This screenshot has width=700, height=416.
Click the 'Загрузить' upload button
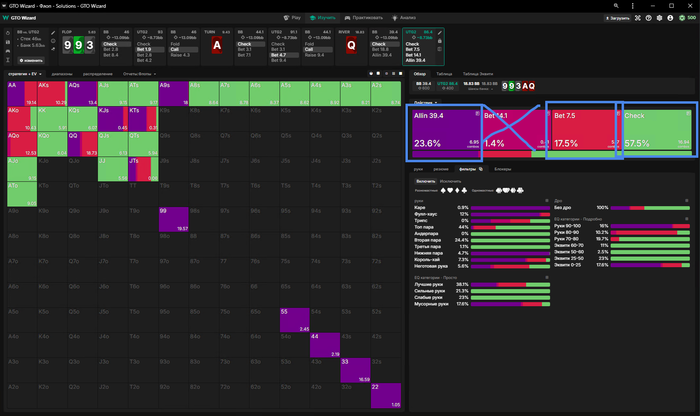(617, 18)
